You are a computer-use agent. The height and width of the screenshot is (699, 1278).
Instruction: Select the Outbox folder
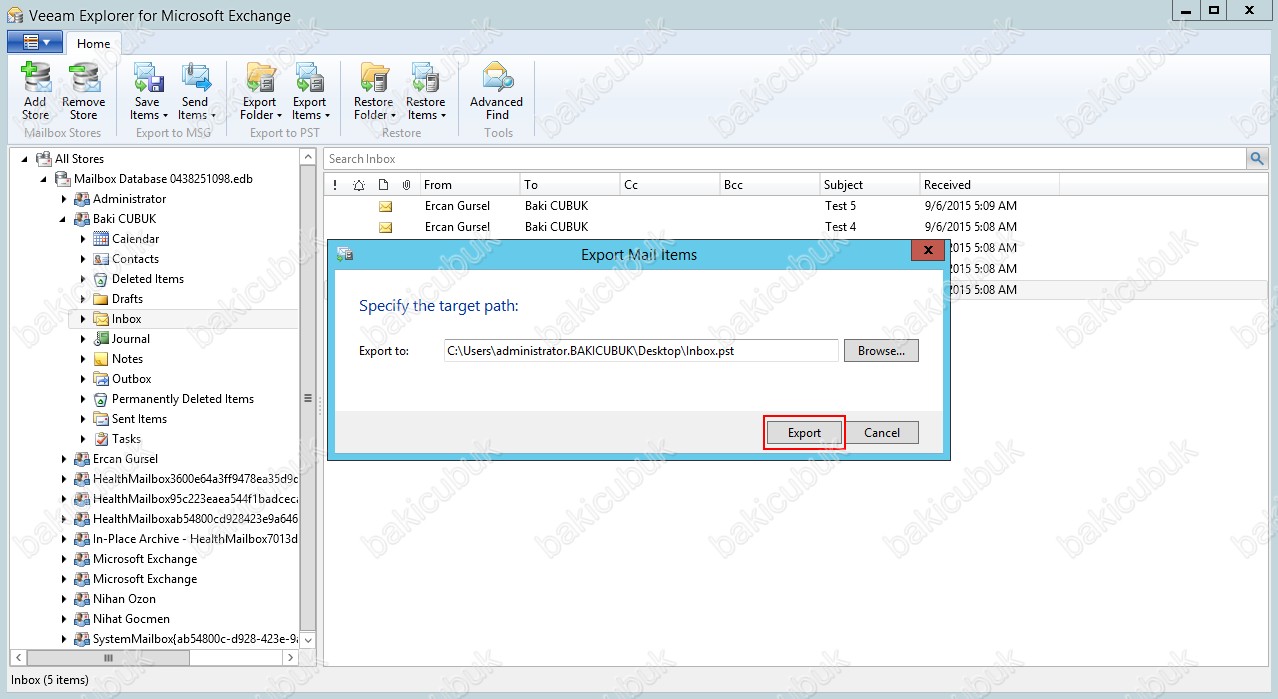(132, 379)
